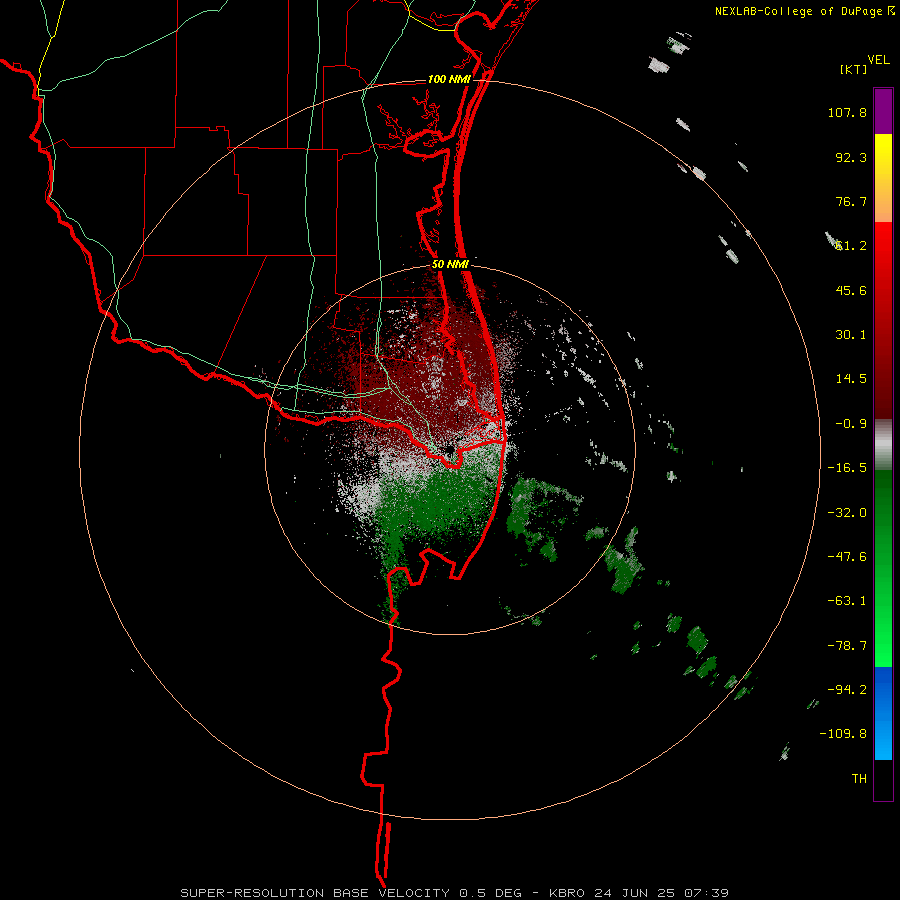Click the Super-Resolution Base Velocity caption
The image size is (900, 900).
click(454, 893)
